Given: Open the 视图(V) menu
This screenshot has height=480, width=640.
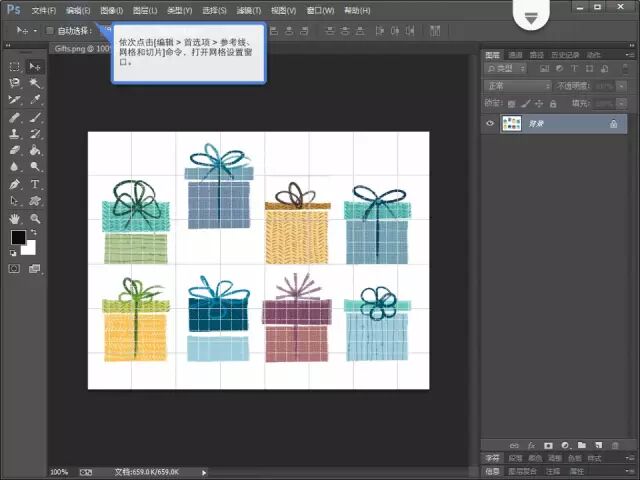Looking at the screenshot, I should [284, 10].
